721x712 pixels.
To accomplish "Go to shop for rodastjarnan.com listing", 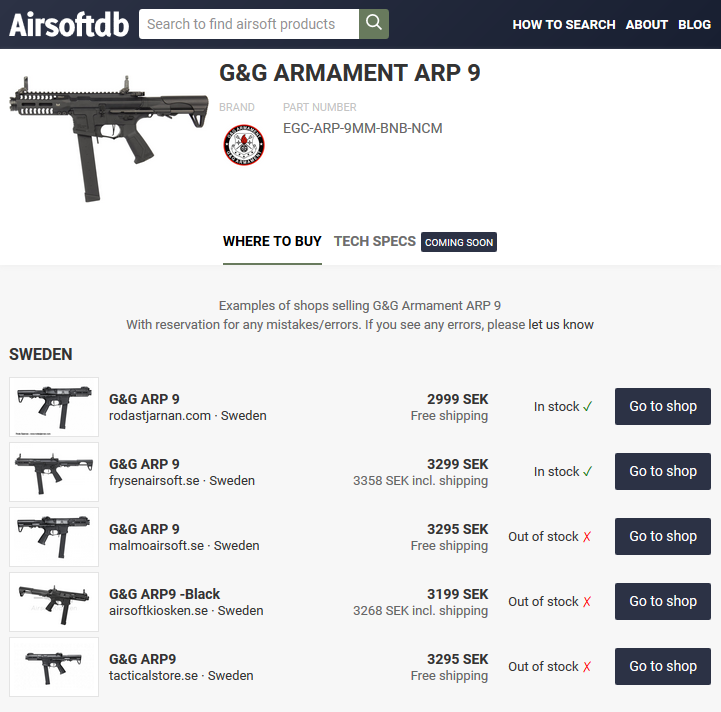I will pos(663,406).
